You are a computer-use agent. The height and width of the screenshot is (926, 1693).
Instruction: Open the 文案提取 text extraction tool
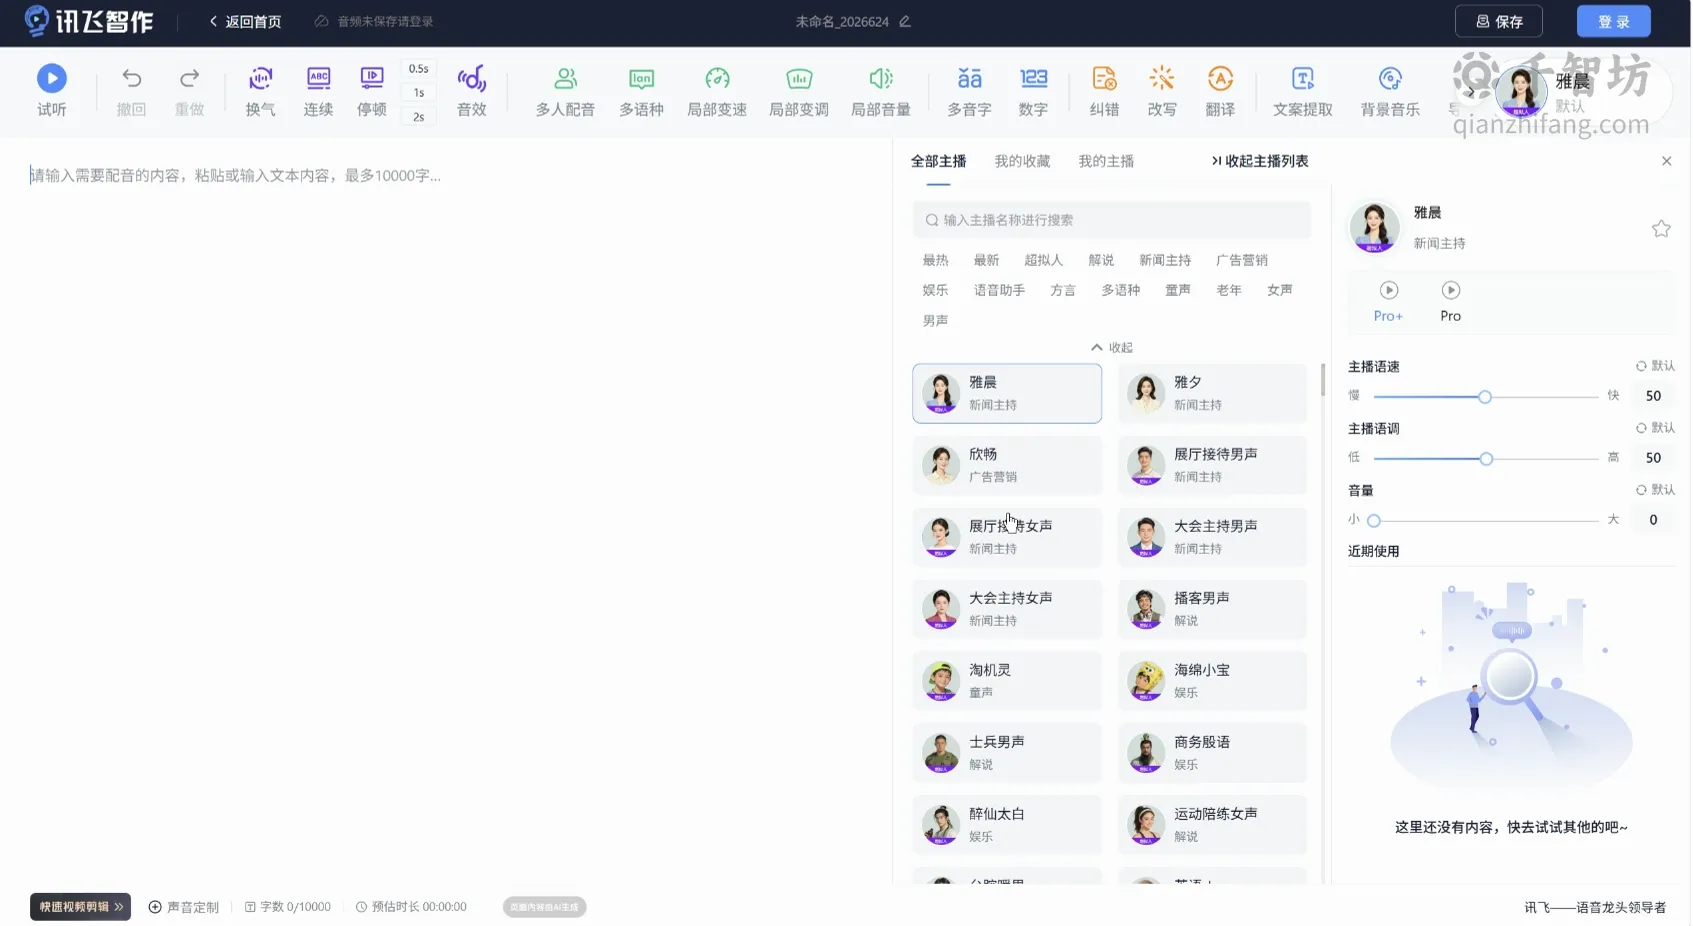click(1303, 91)
